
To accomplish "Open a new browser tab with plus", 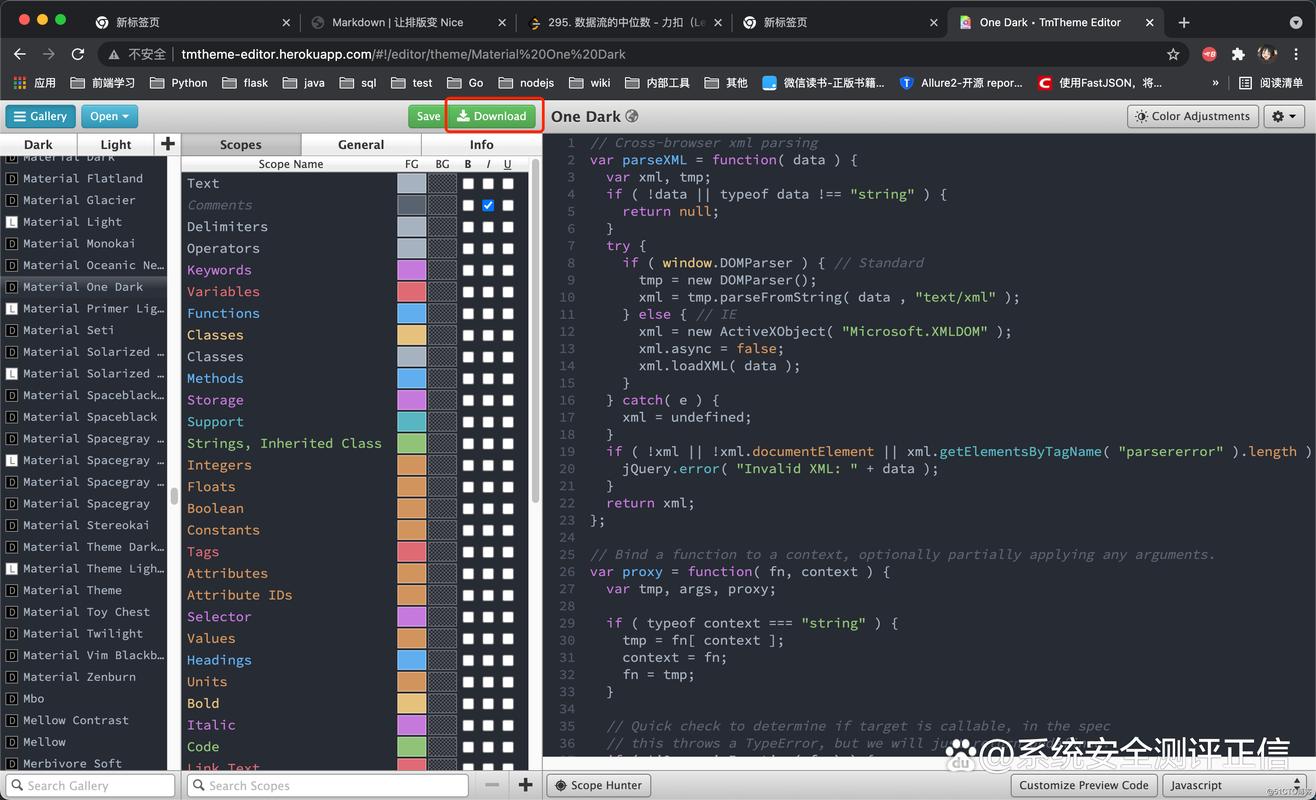I will coord(1184,22).
